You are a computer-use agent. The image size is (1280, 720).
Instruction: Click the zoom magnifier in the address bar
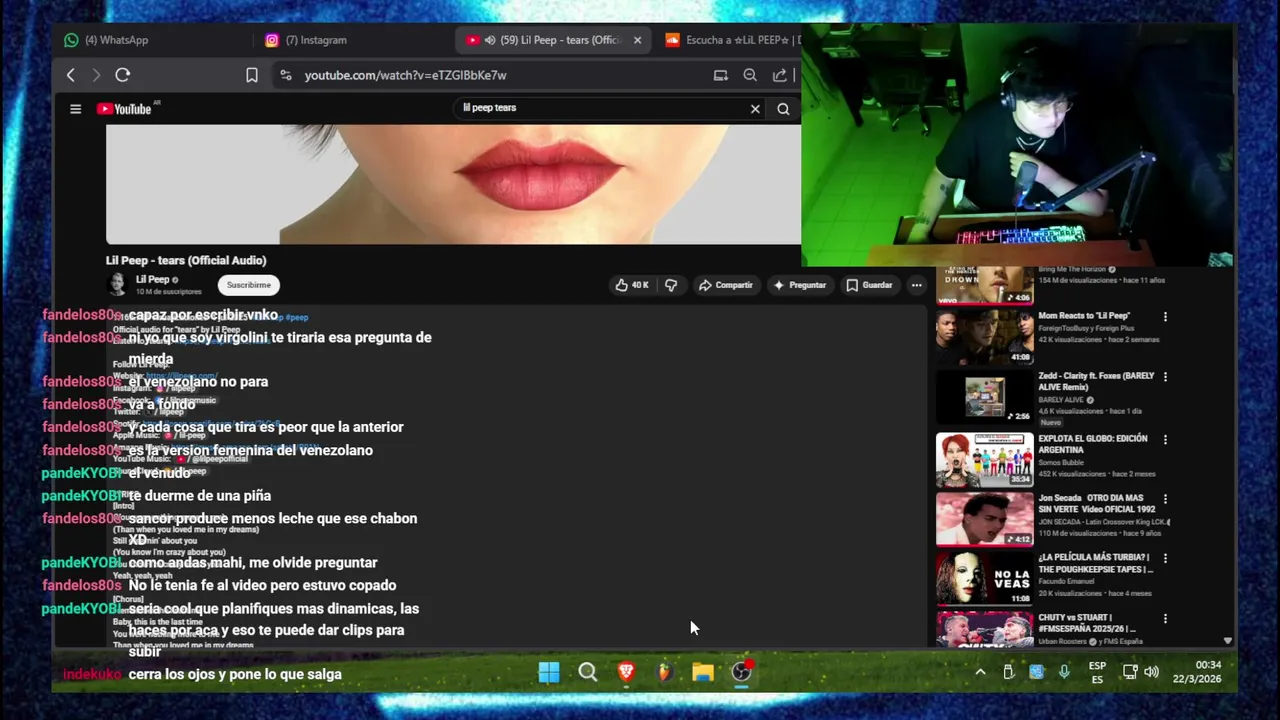750,75
